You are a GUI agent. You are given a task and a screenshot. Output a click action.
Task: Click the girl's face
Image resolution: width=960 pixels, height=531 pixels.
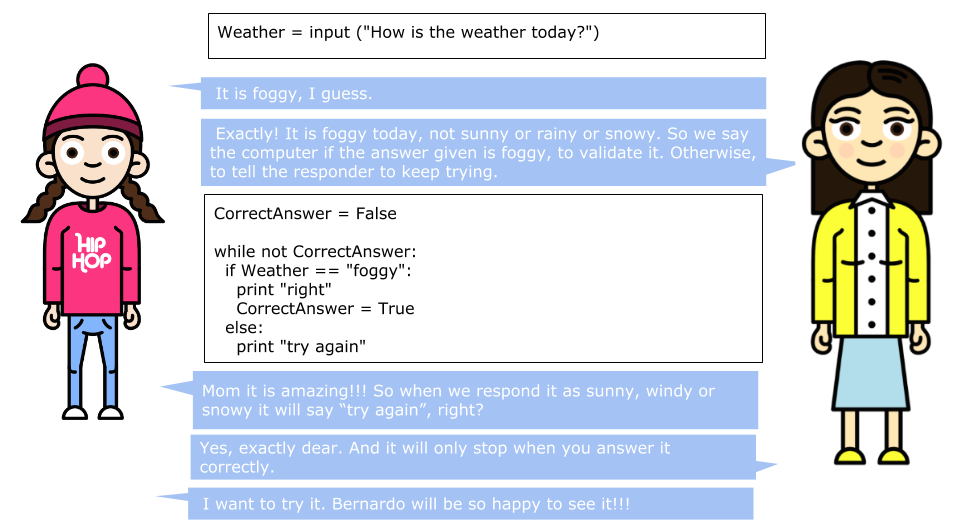coord(92,162)
